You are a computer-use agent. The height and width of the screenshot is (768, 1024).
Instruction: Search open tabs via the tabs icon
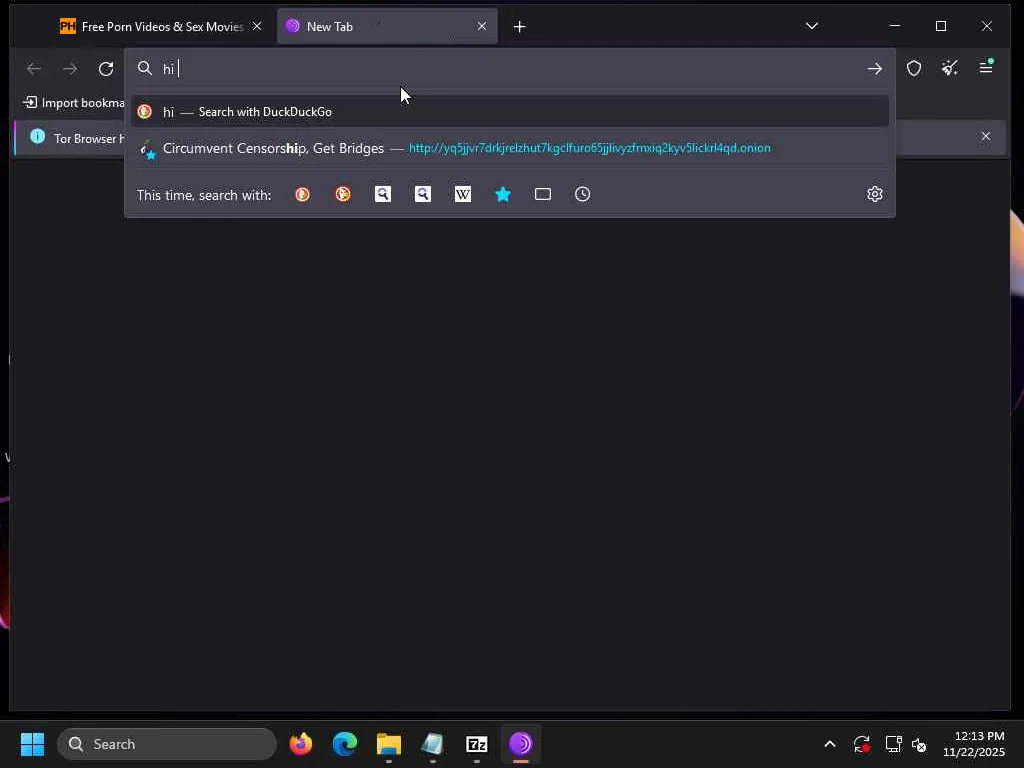(543, 194)
